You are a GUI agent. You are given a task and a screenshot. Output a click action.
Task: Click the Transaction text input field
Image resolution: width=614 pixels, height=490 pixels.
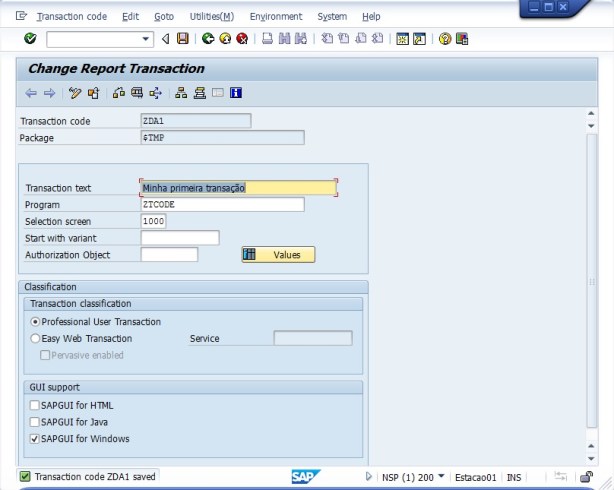click(238, 188)
